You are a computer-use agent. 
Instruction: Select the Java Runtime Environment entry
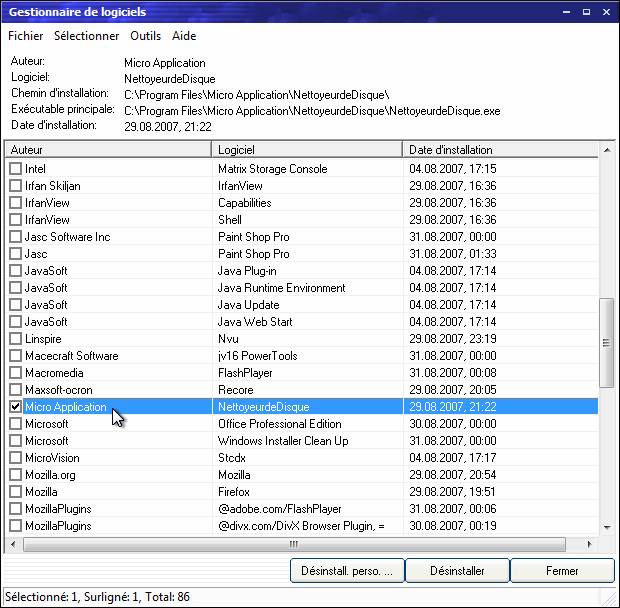click(x=282, y=288)
